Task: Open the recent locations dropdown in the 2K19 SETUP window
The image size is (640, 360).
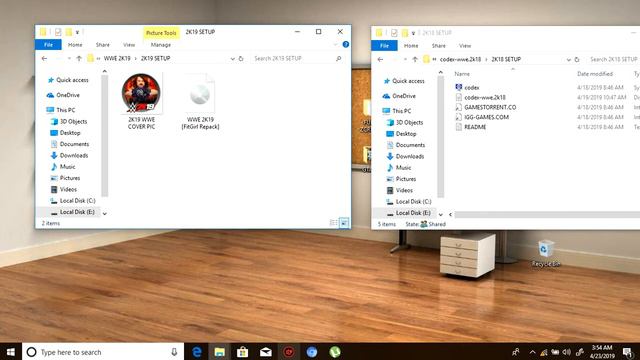Action: [x=69, y=59]
